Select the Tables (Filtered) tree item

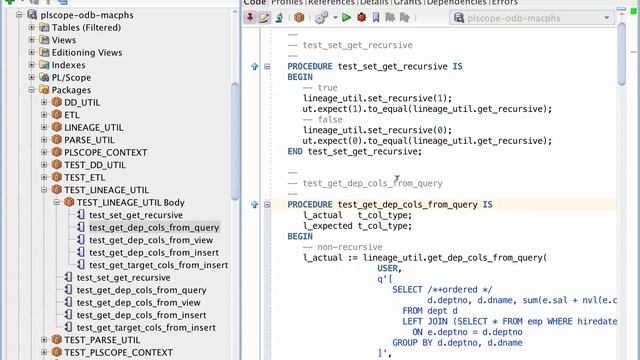86,28
